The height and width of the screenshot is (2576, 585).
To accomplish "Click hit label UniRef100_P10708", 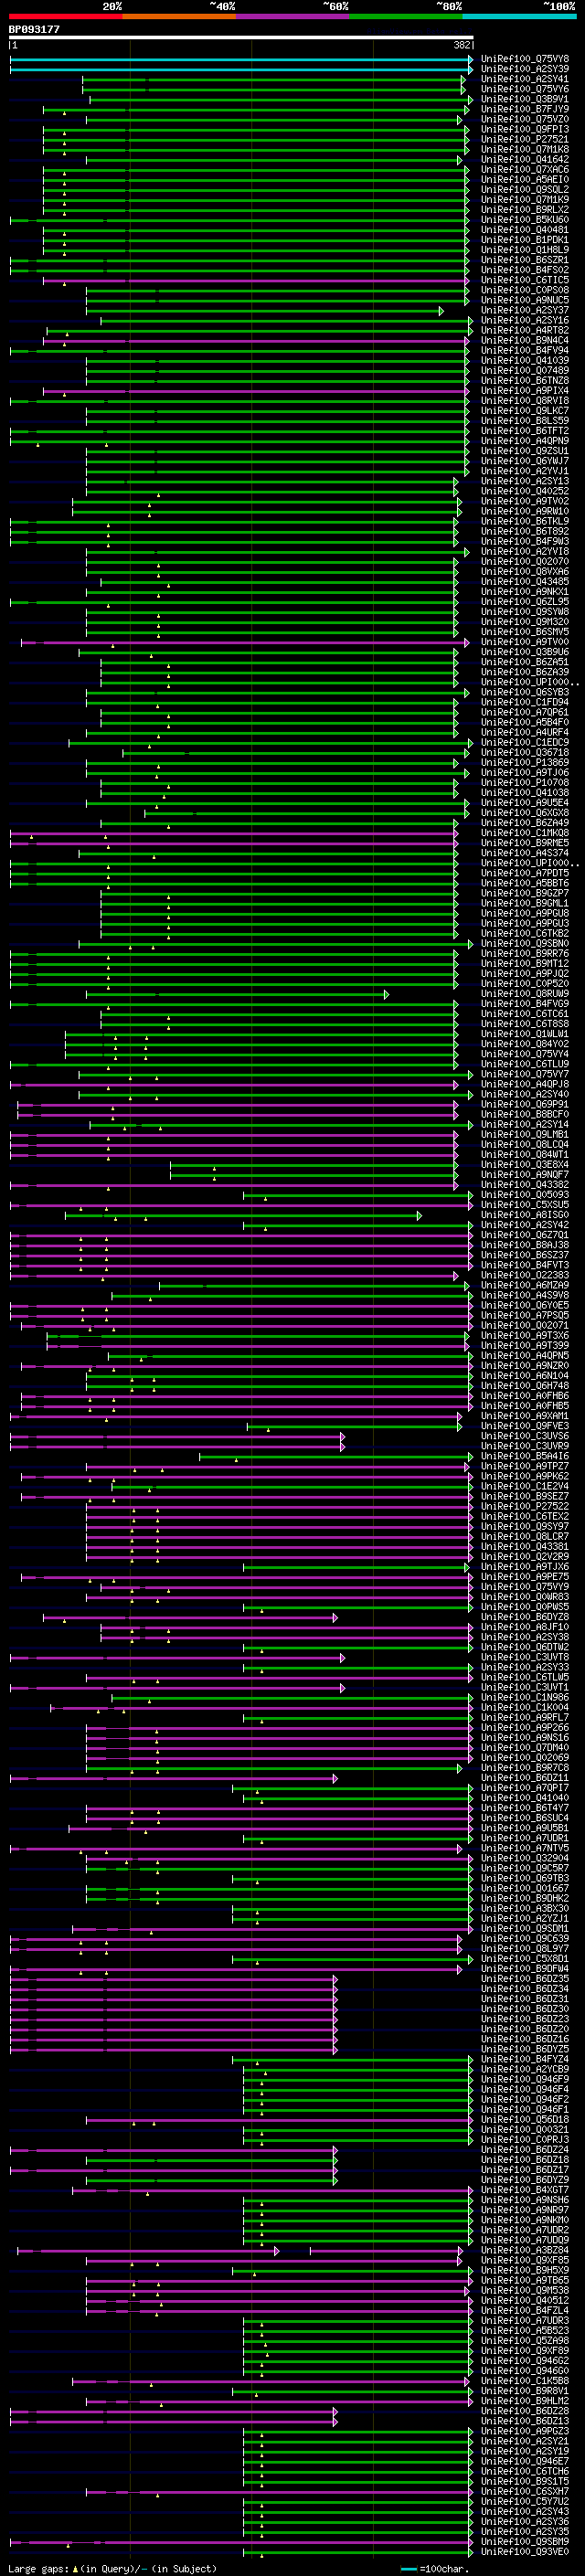I will pyautogui.click(x=525, y=783).
